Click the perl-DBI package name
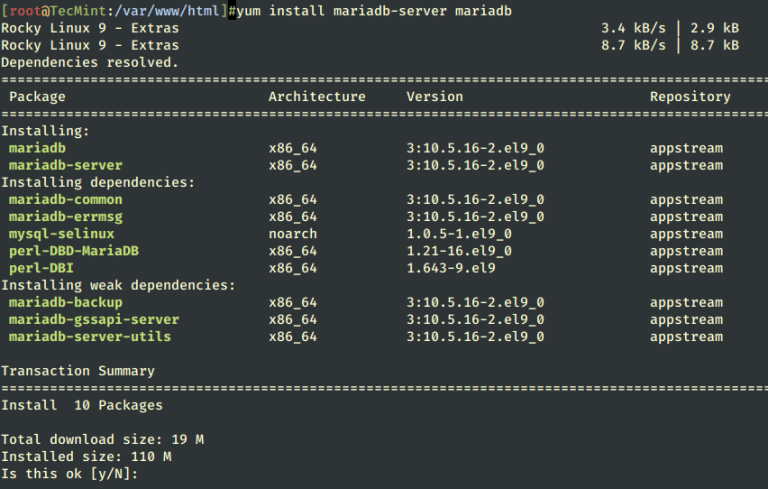This screenshot has width=768, height=489. pos(41,268)
